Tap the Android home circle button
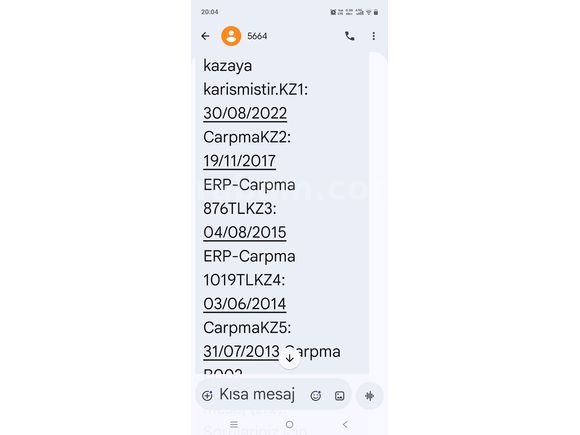The image size is (580, 435). [290, 424]
